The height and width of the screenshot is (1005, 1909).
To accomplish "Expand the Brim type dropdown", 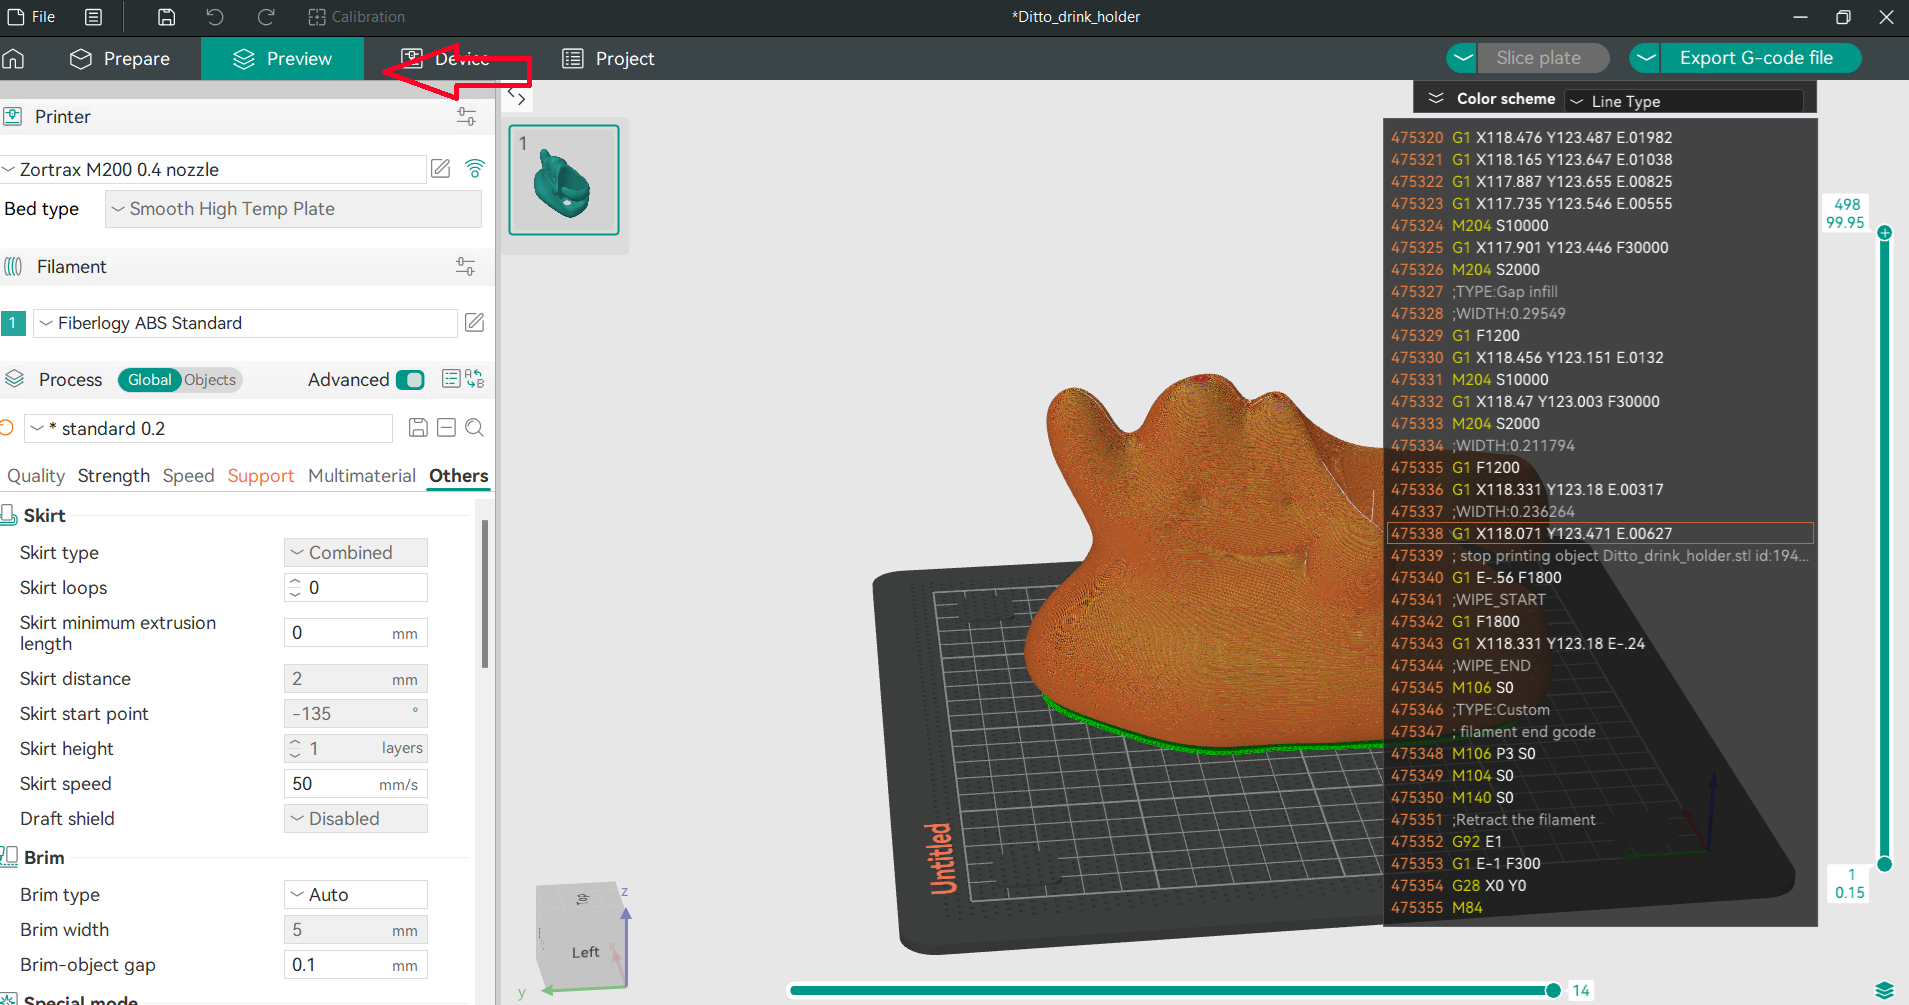I will (x=356, y=894).
